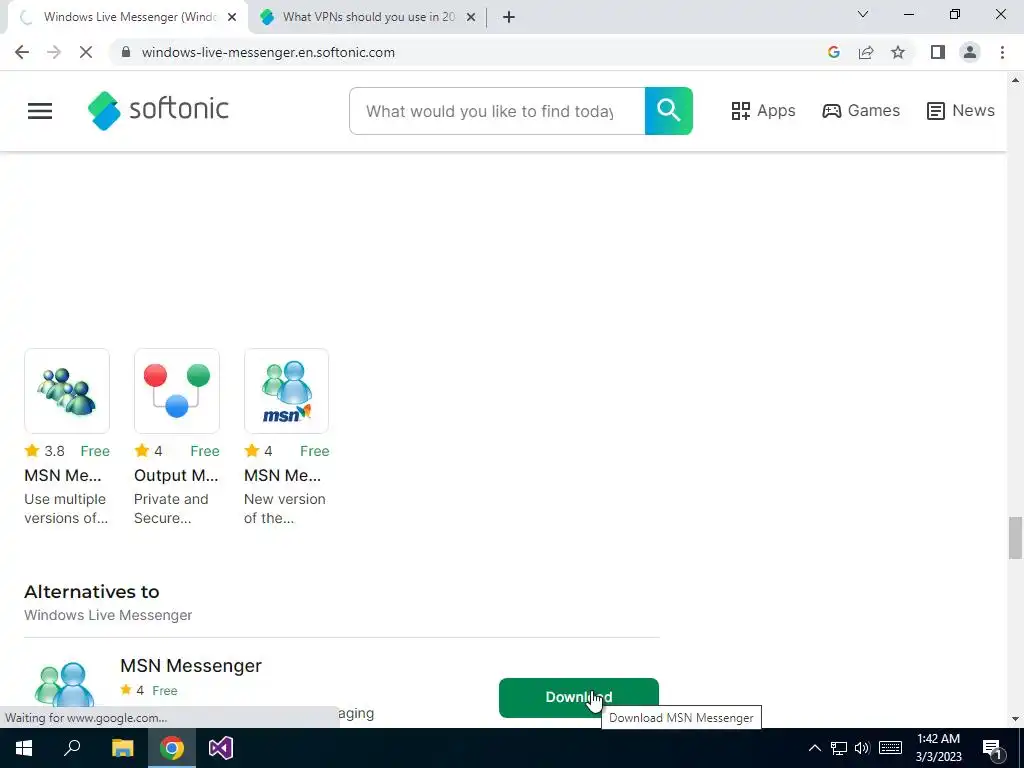Open the Games section
The height and width of the screenshot is (768, 1024).
click(861, 110)
